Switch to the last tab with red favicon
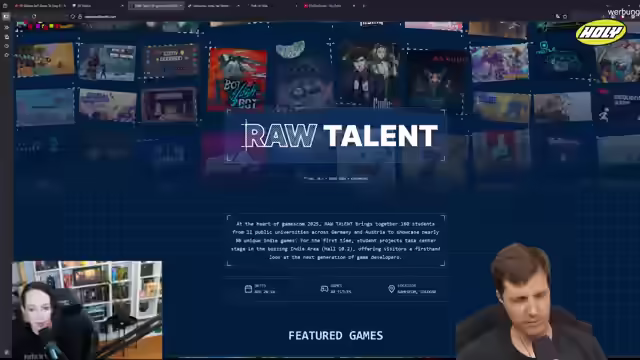640x360 pixels. click(329, 6)
